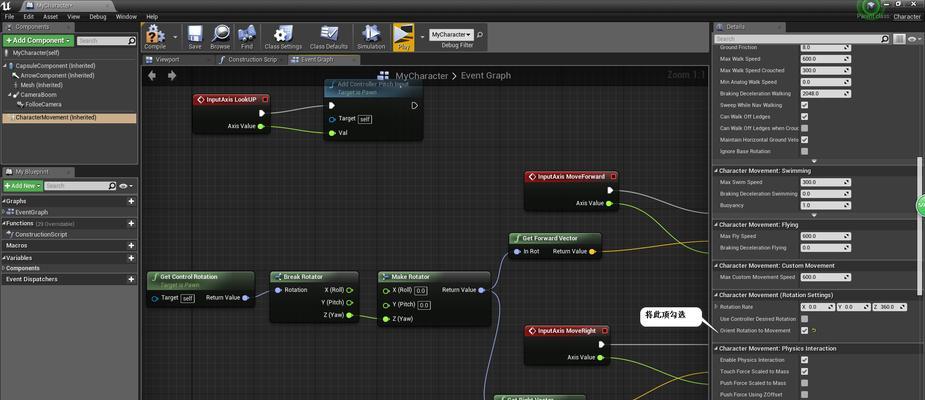Add a new graph with plus
925x400 pixels.
tap(131, 201)
